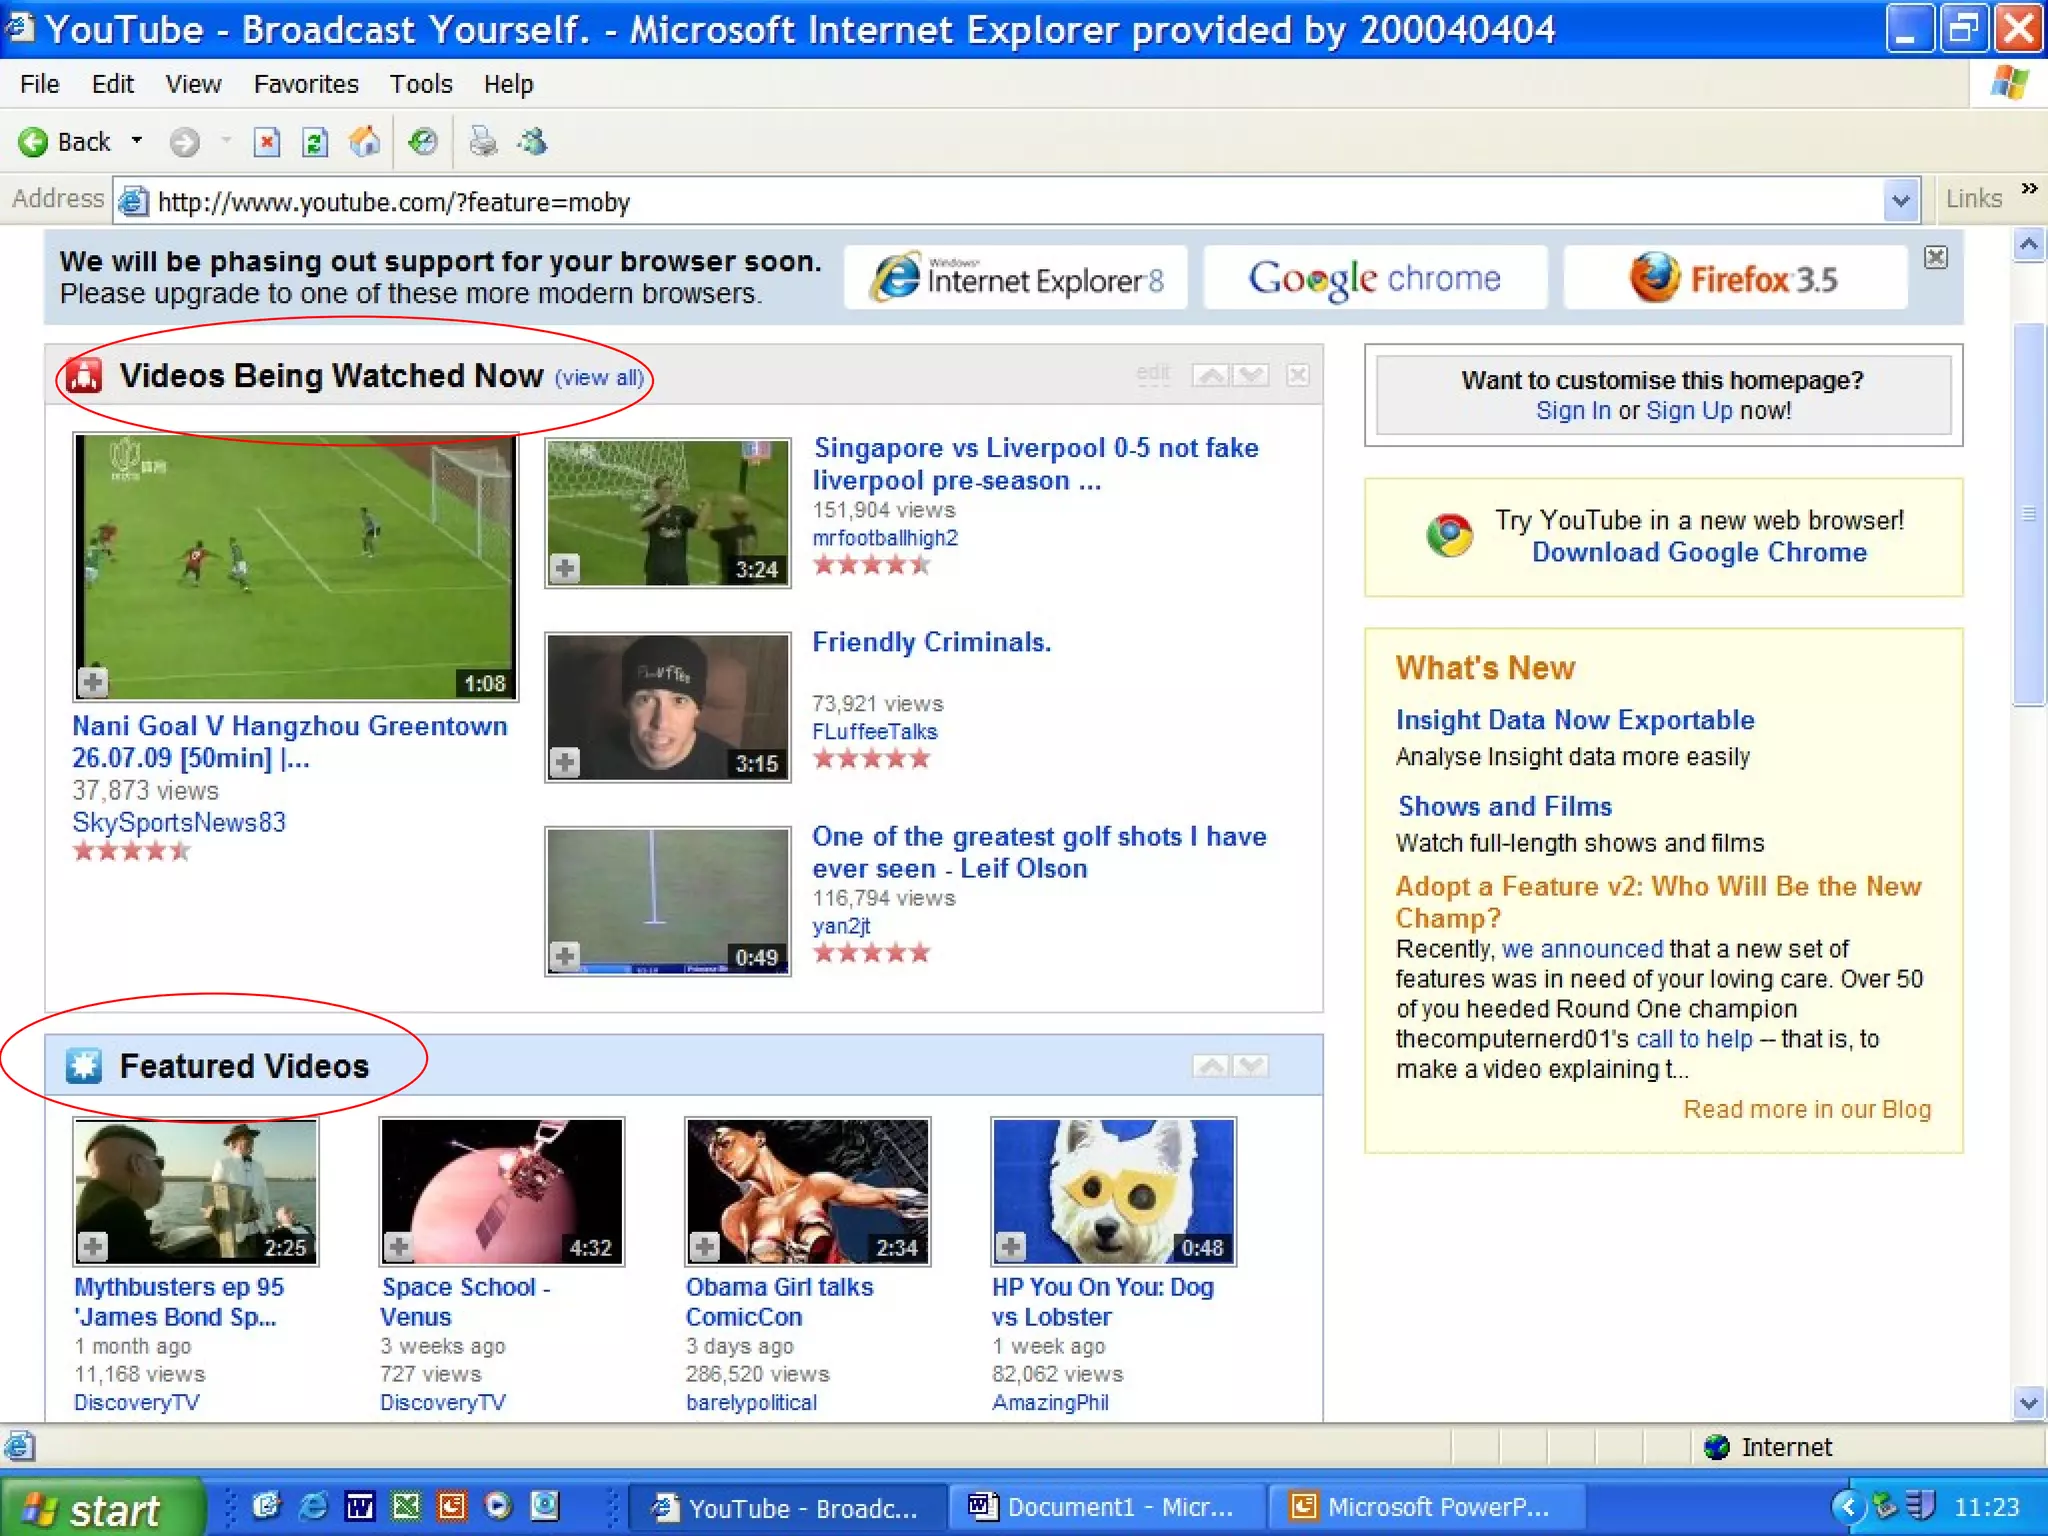
Task: Close the browser upgrade warning banner
Action: tap(1936, 258)
